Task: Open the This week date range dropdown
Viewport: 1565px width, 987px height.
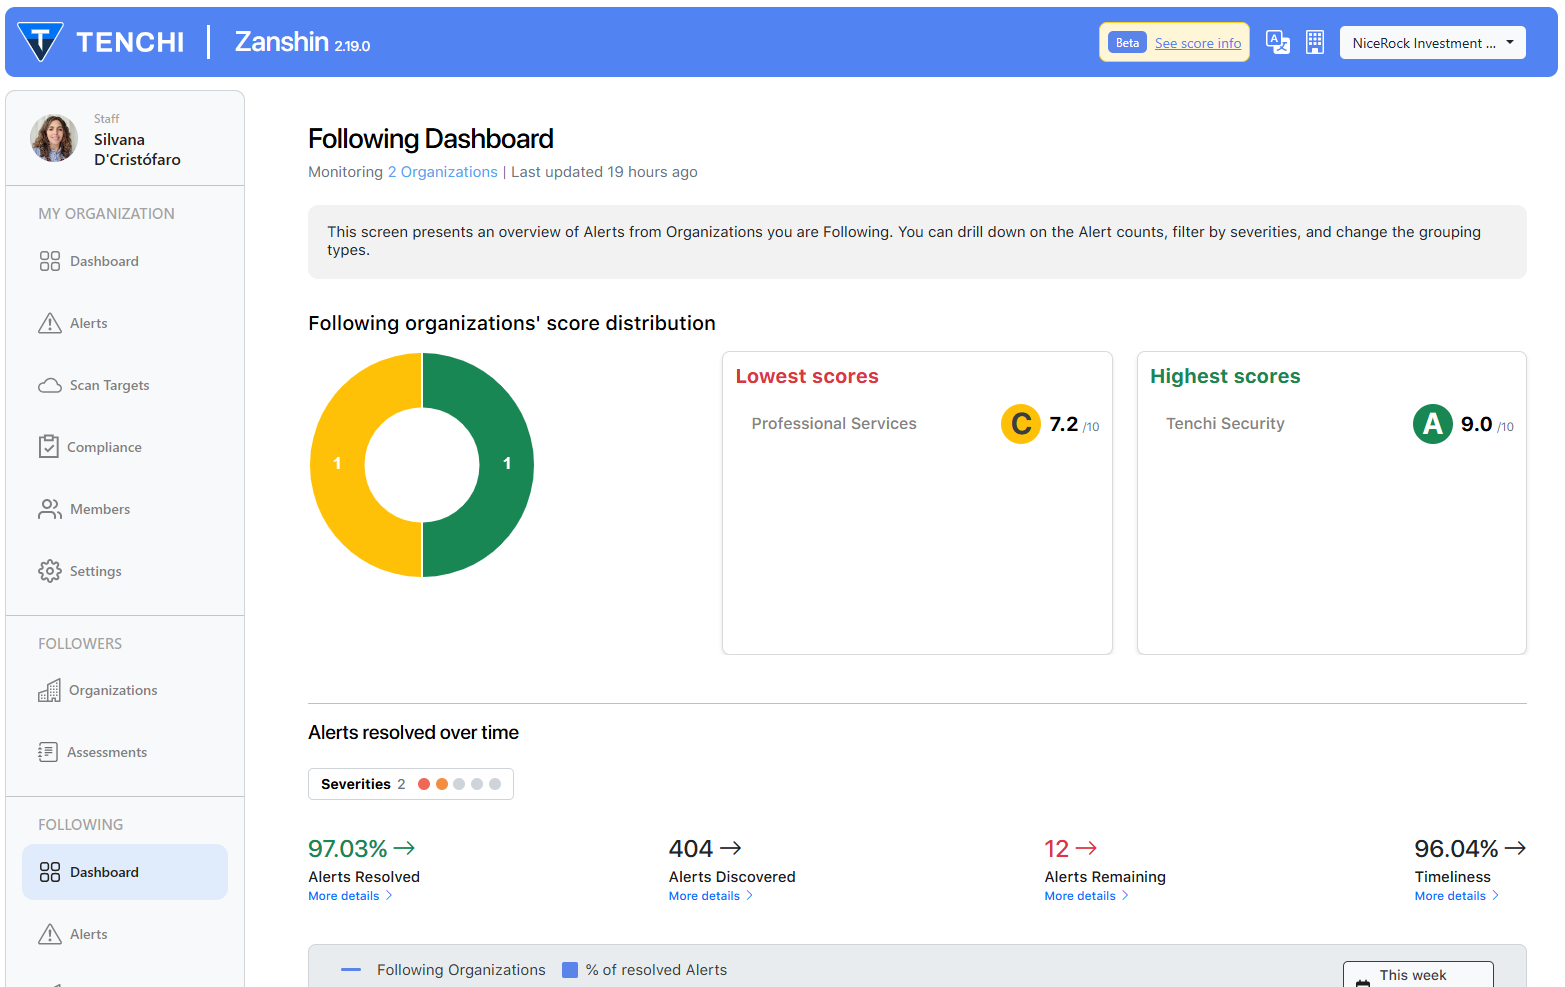Action: click(x=1417, y=975)
